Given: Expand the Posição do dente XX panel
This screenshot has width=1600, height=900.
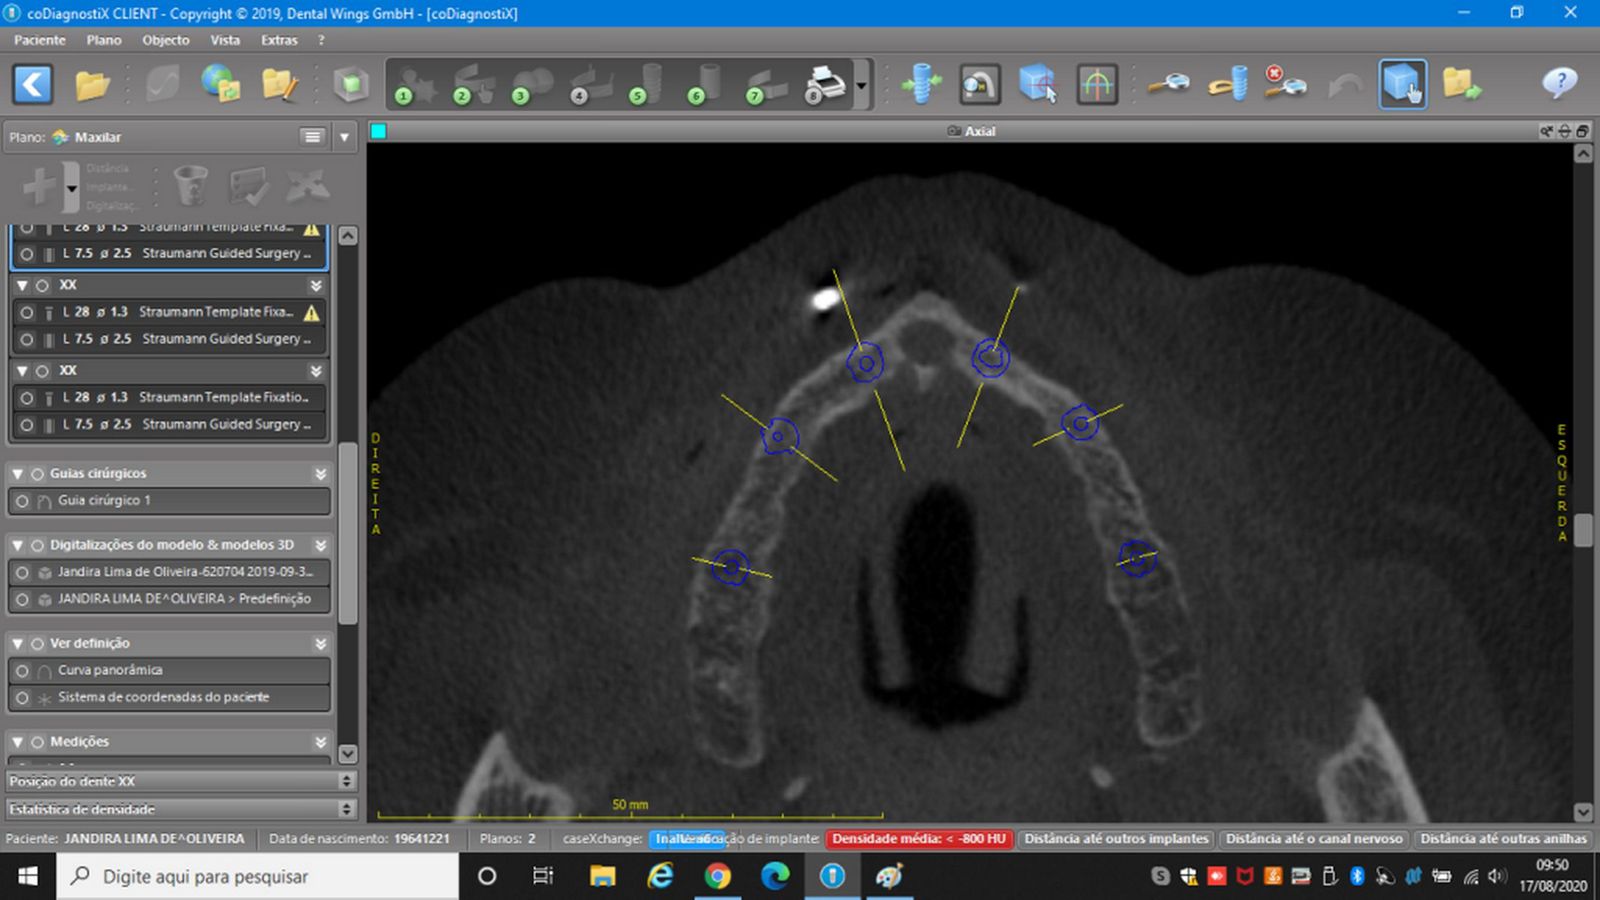Looking at the screenshot, I should pos(347,781).
